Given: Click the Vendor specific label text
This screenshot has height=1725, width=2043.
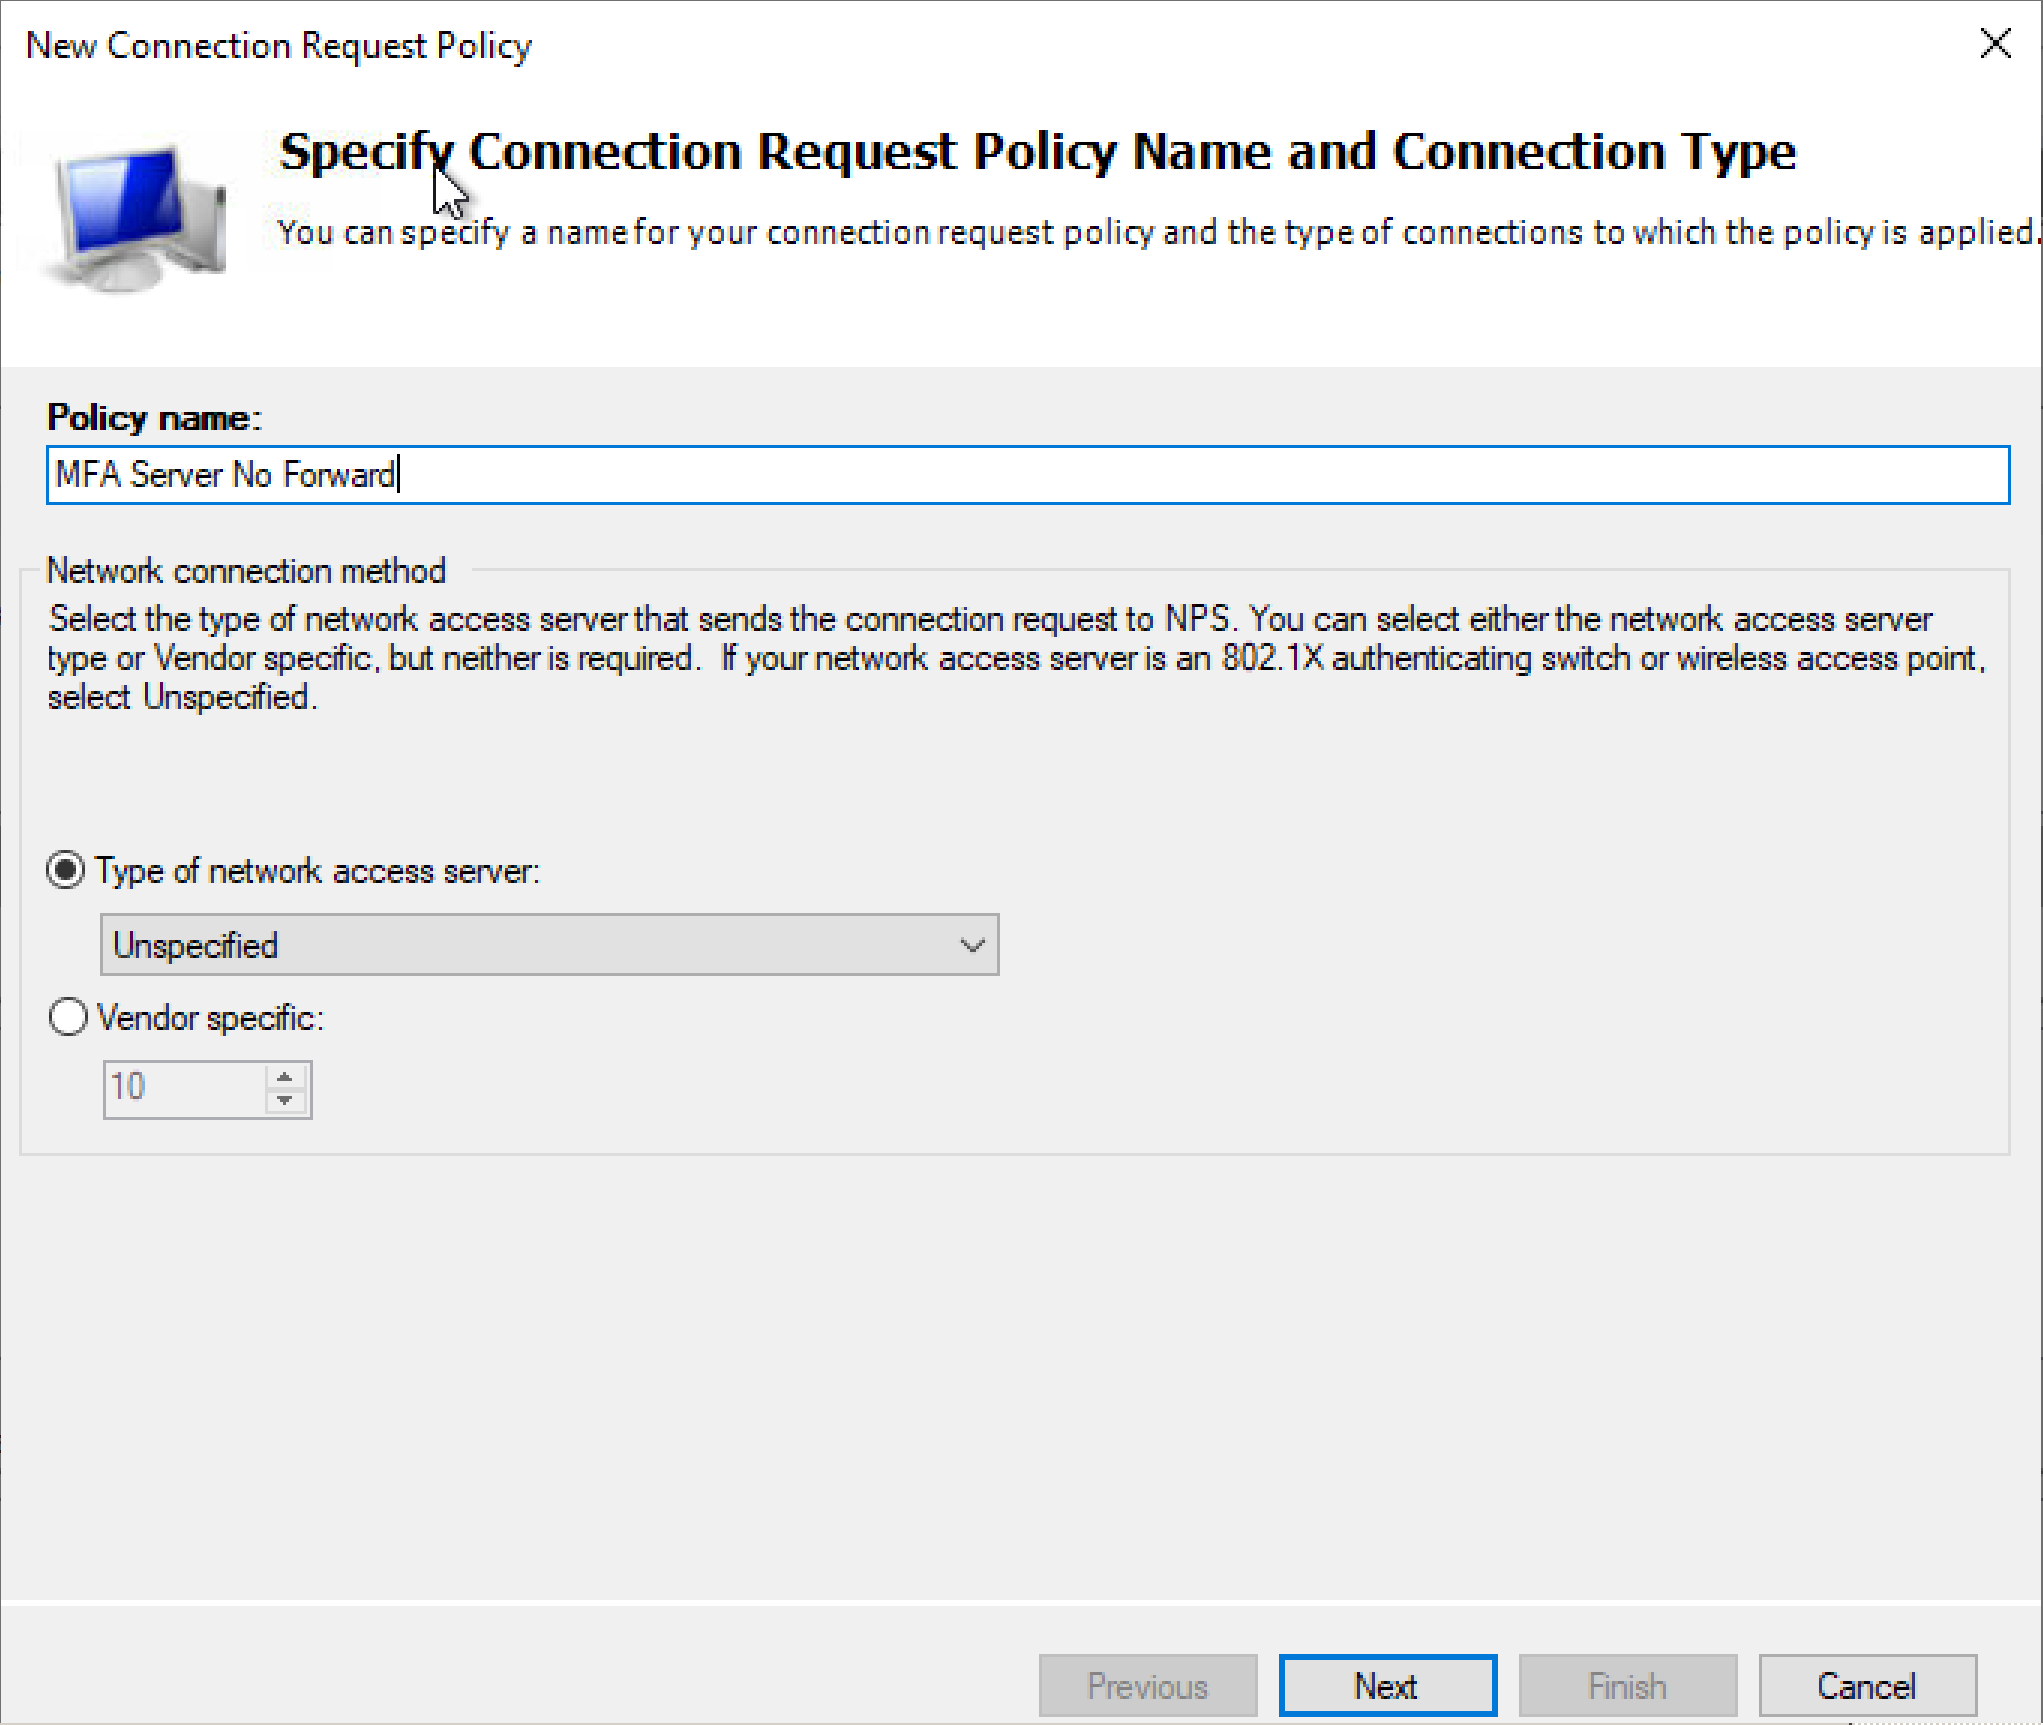Looking at the screenshot, I should (210, 1018).
